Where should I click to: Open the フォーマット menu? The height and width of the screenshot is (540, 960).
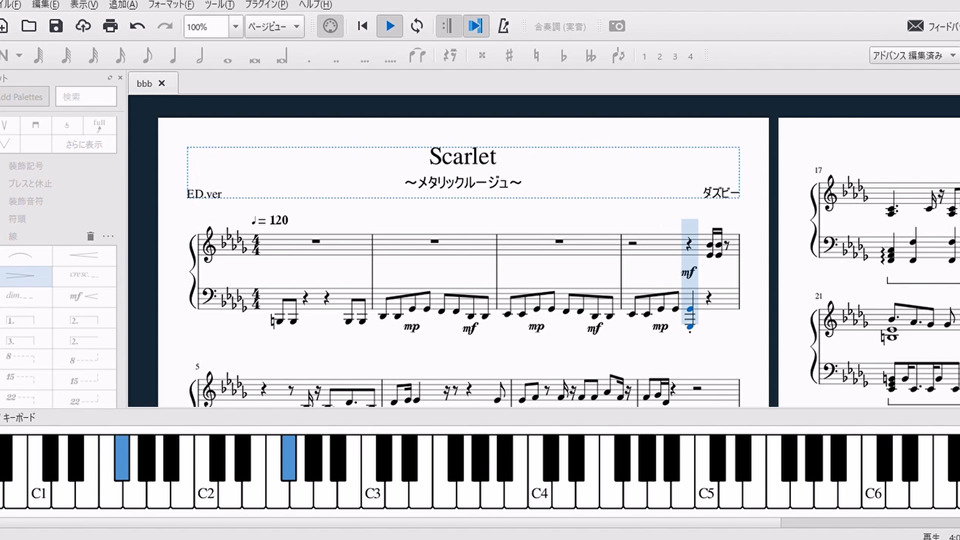(x=170, y=5)
